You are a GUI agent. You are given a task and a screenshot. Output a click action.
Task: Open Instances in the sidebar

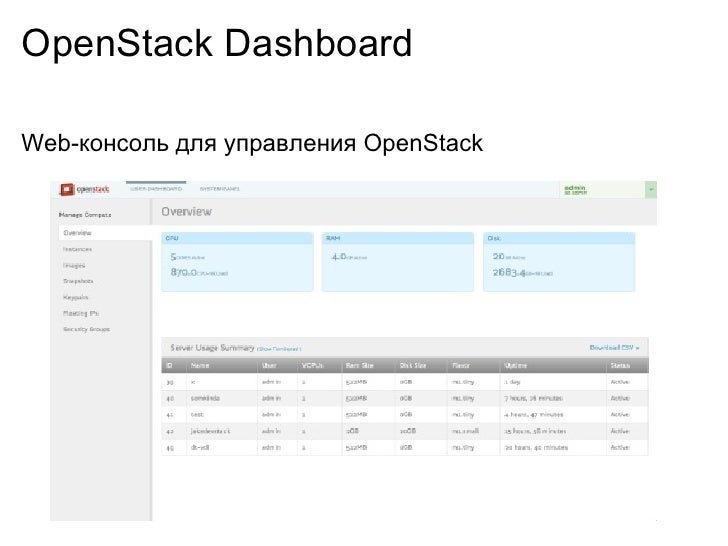(x=78, y=249)
